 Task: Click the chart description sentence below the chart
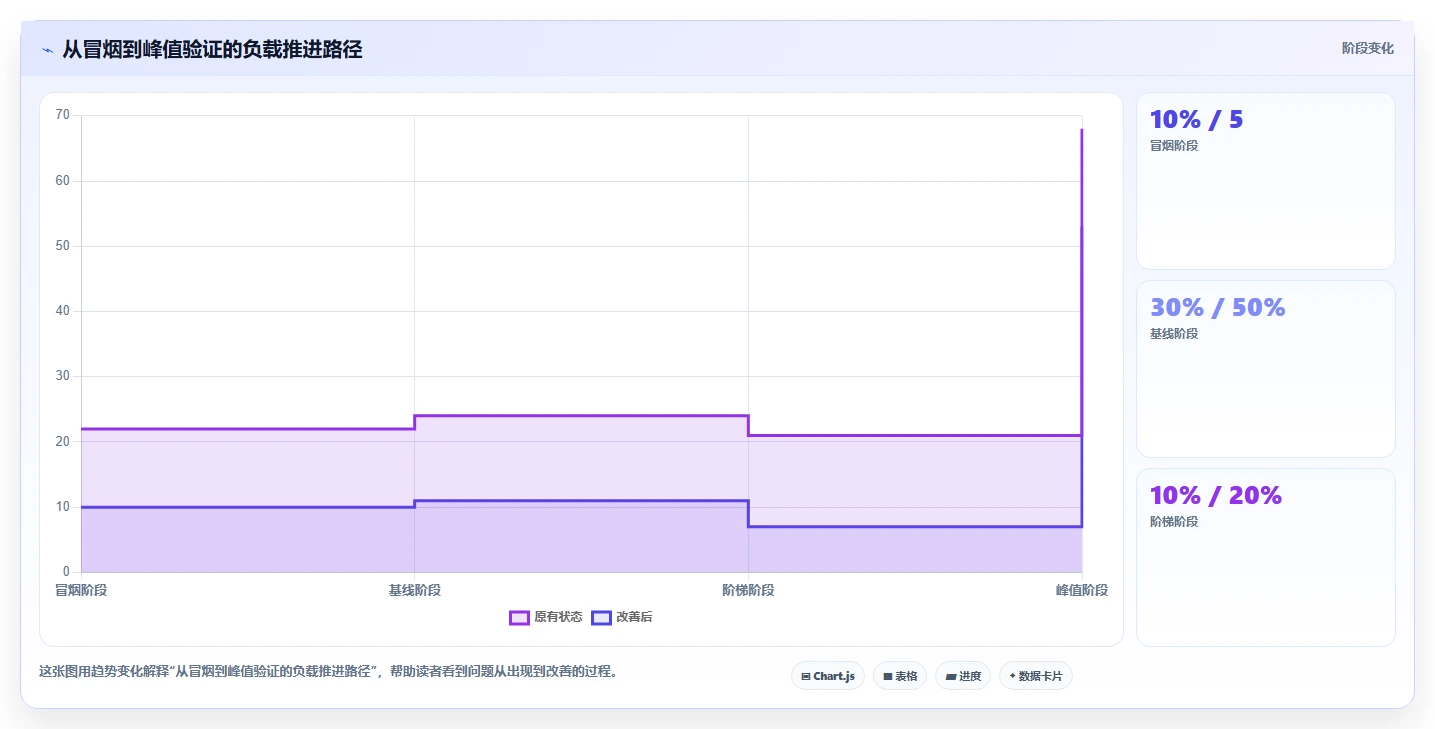[x=331, y=671]
